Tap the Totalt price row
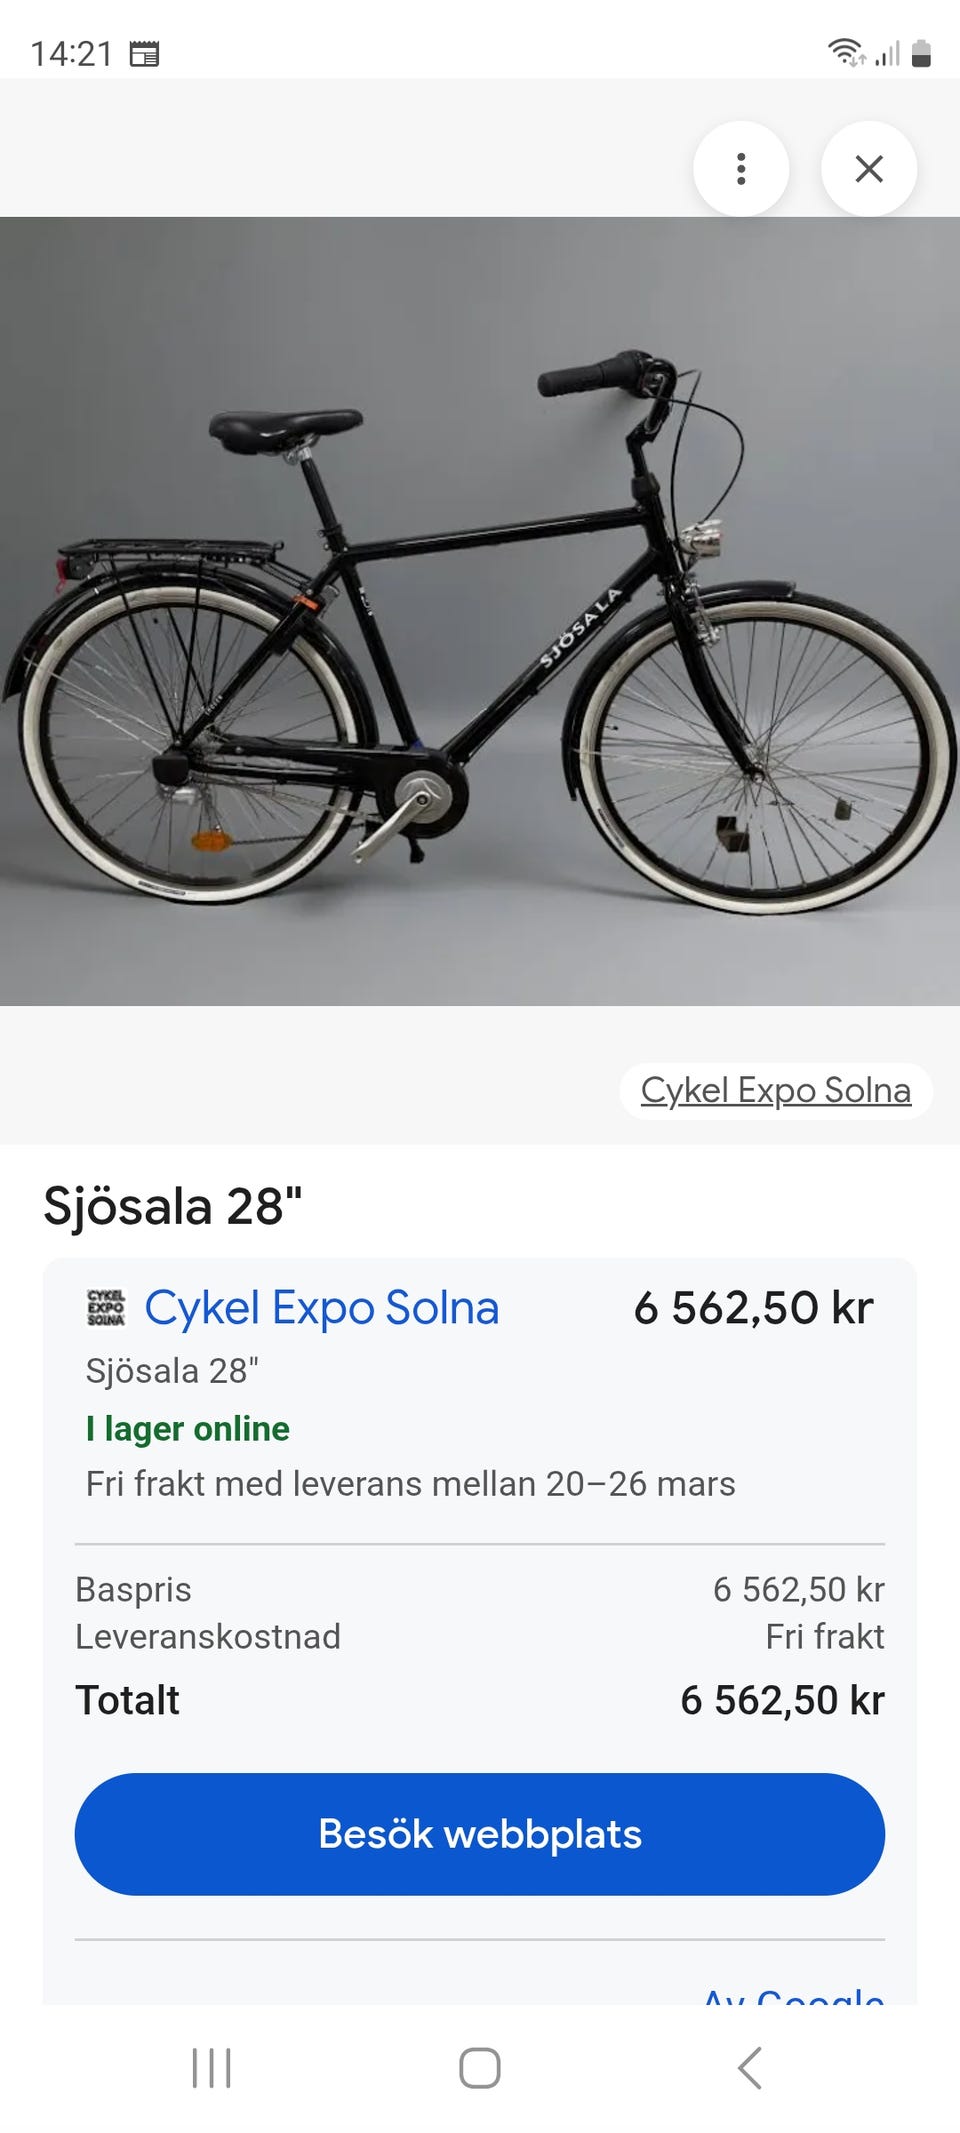 tap(480, 1700)
